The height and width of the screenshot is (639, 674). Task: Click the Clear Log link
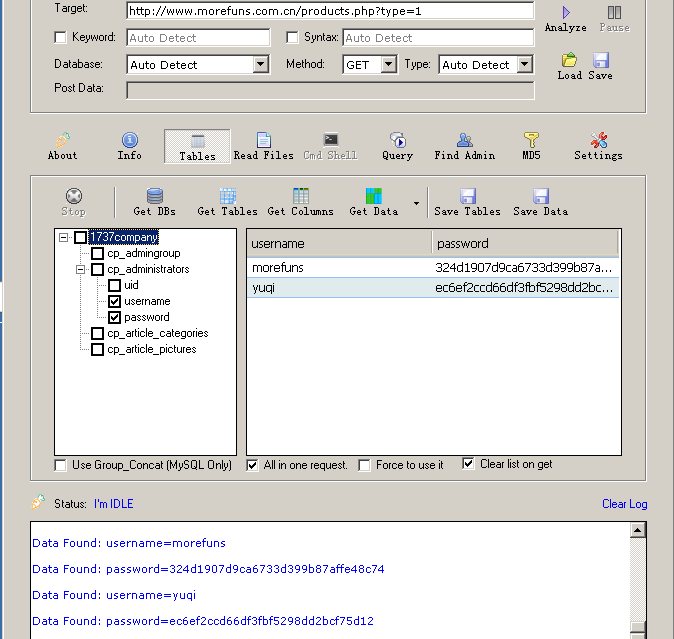625,504
